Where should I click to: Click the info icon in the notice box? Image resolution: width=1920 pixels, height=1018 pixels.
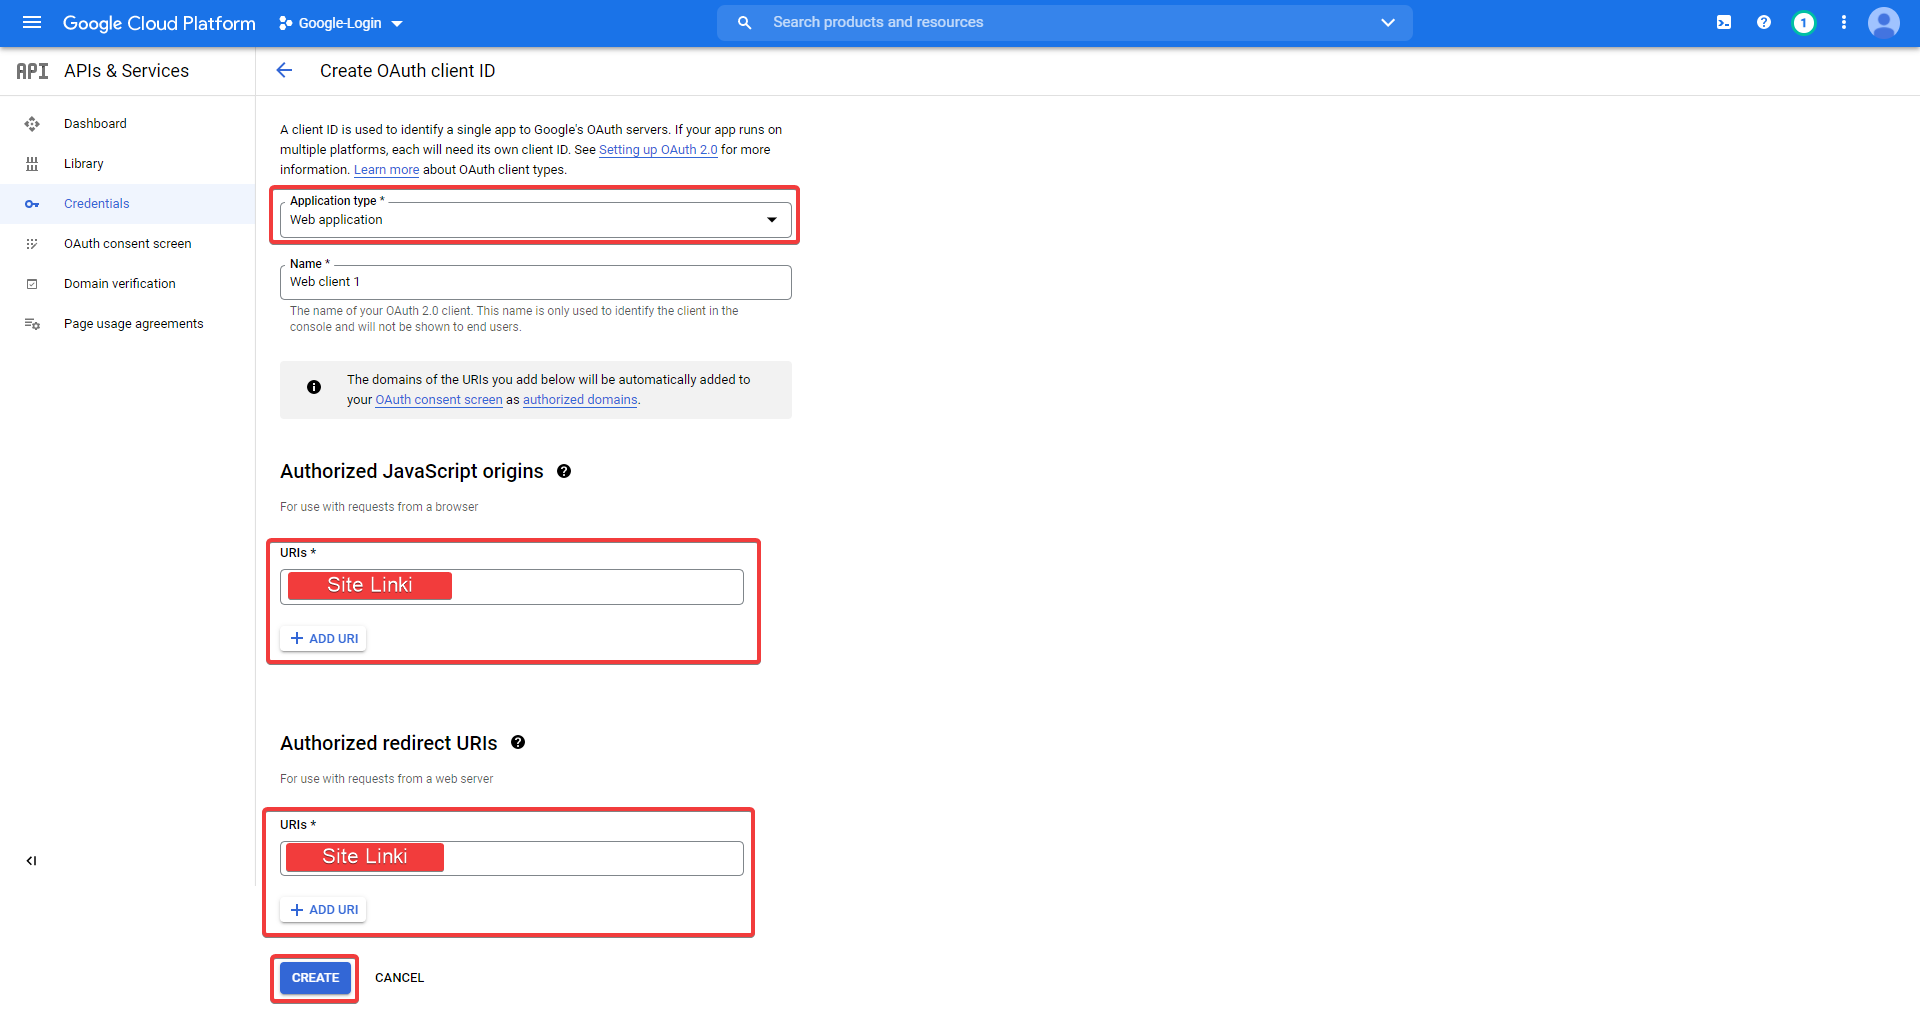coord(314,387)
